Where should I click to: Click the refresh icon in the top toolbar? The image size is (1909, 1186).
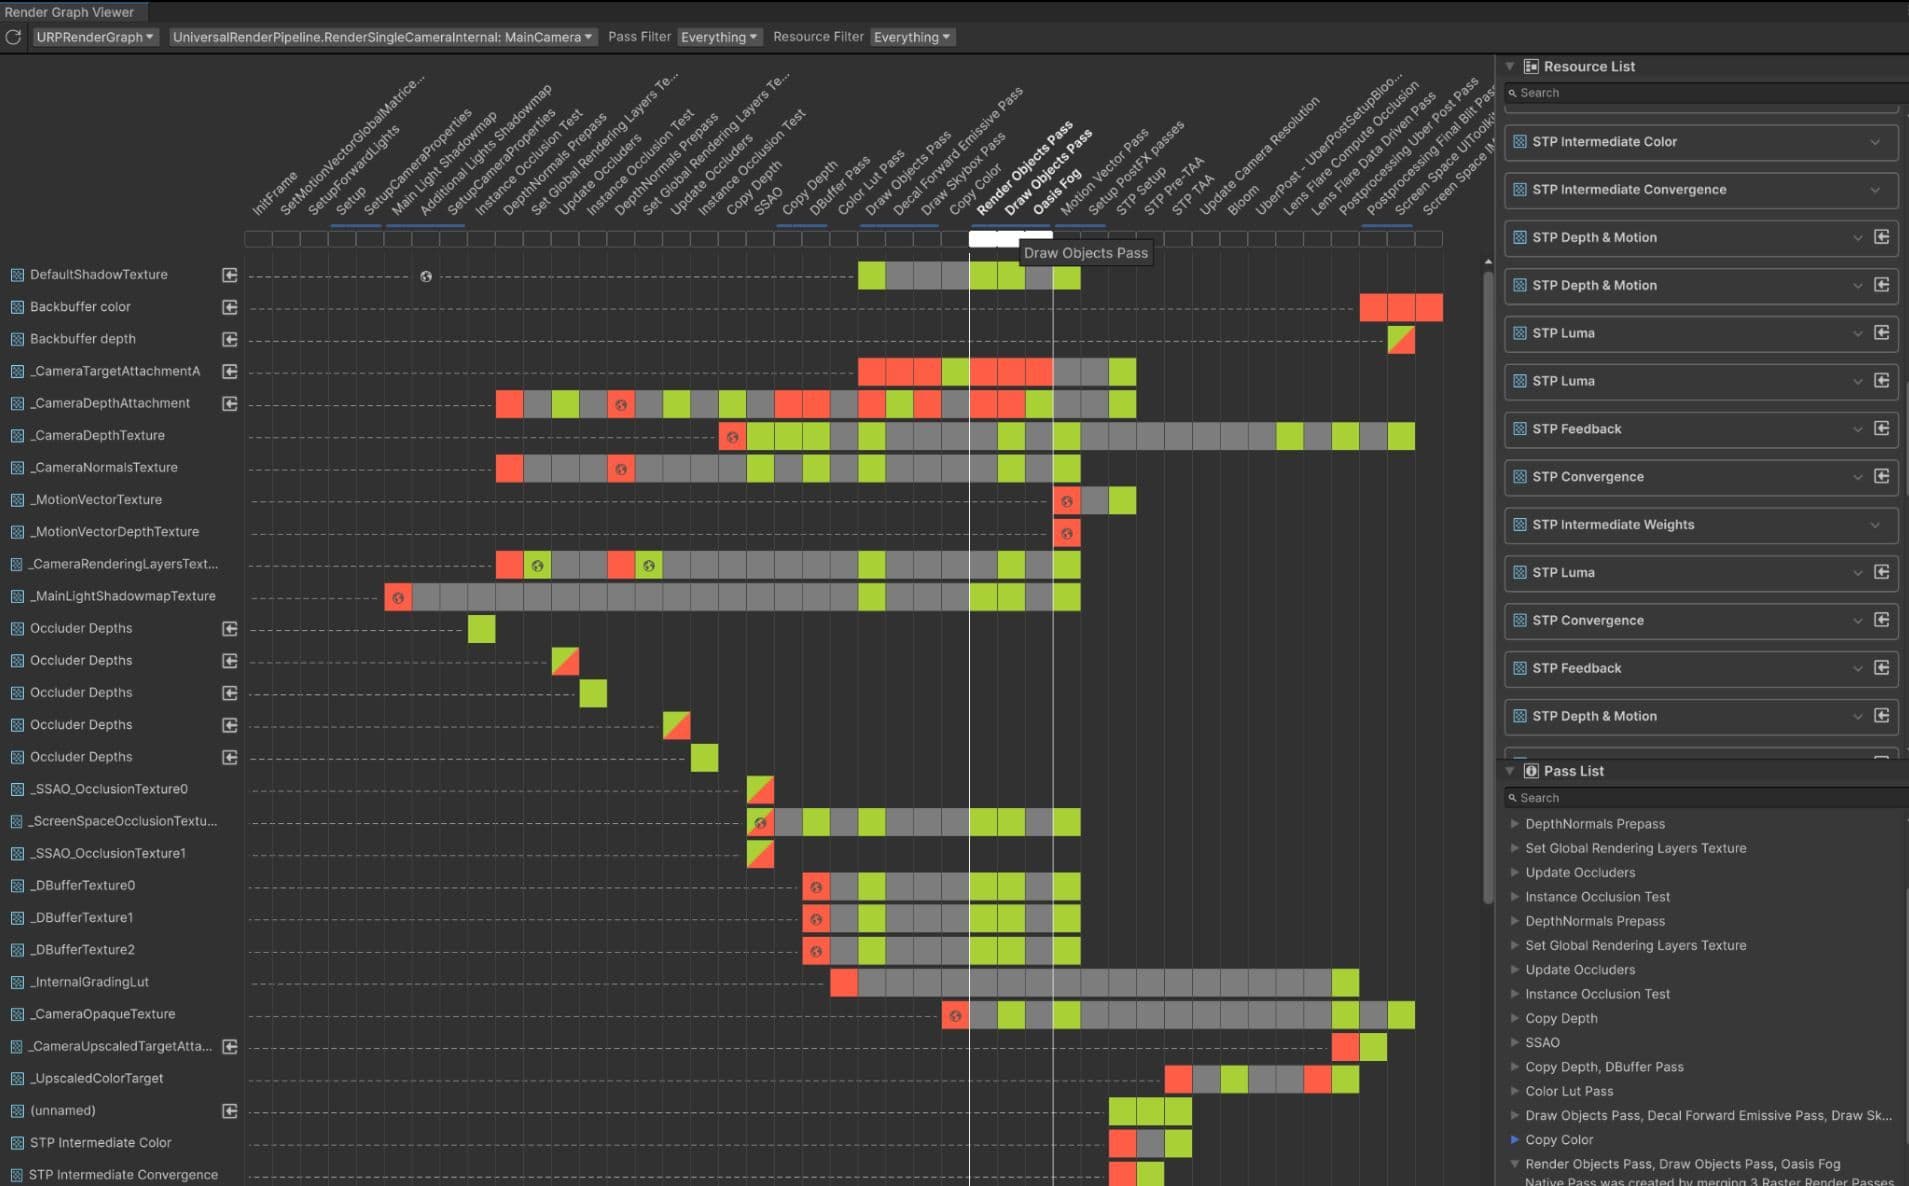click(13, 36)
